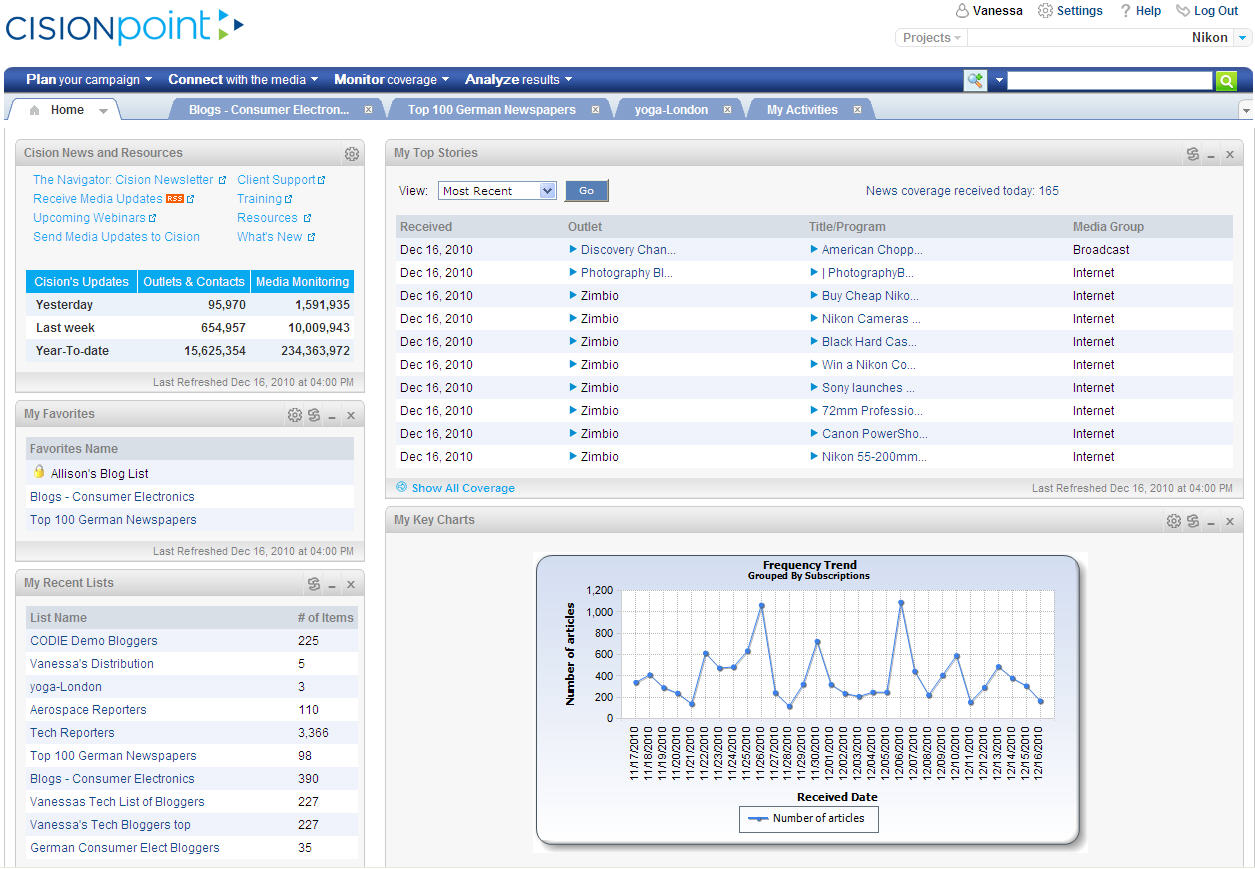This screenshot has width=1255, height=869.
Task: Click the green search magnifier button
Action: click(x=1226, y=79)
